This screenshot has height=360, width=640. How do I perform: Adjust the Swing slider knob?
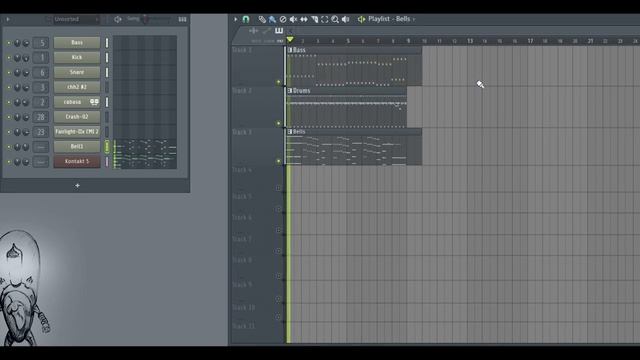pos(145,19)
